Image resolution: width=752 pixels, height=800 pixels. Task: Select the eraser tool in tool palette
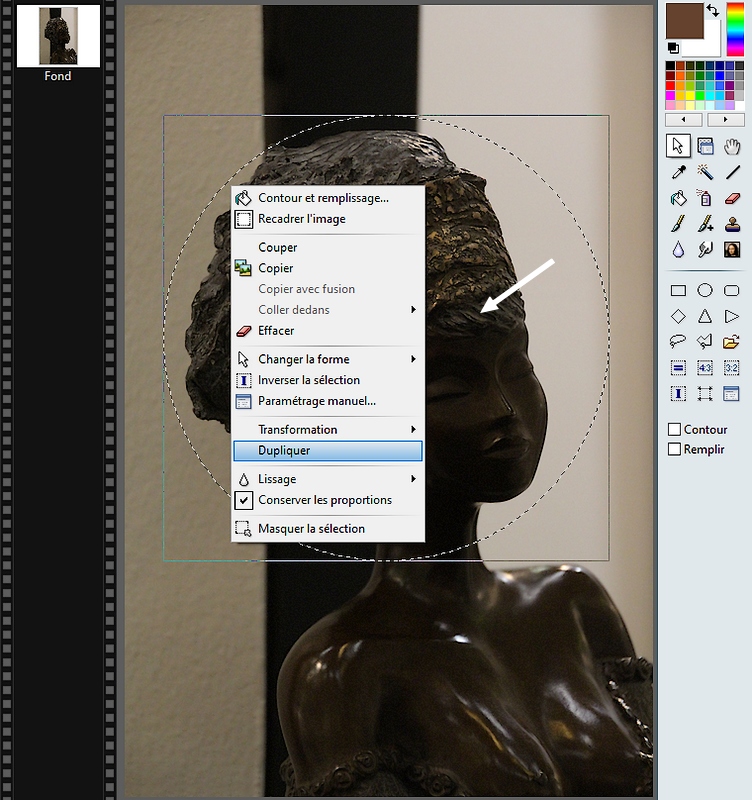coord(732,198)
